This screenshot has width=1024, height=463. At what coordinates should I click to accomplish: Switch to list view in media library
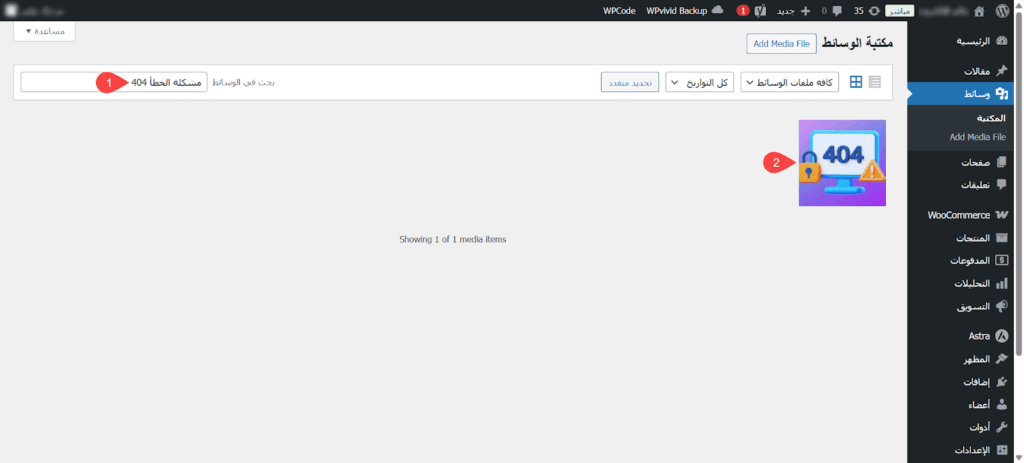(875, 82)
